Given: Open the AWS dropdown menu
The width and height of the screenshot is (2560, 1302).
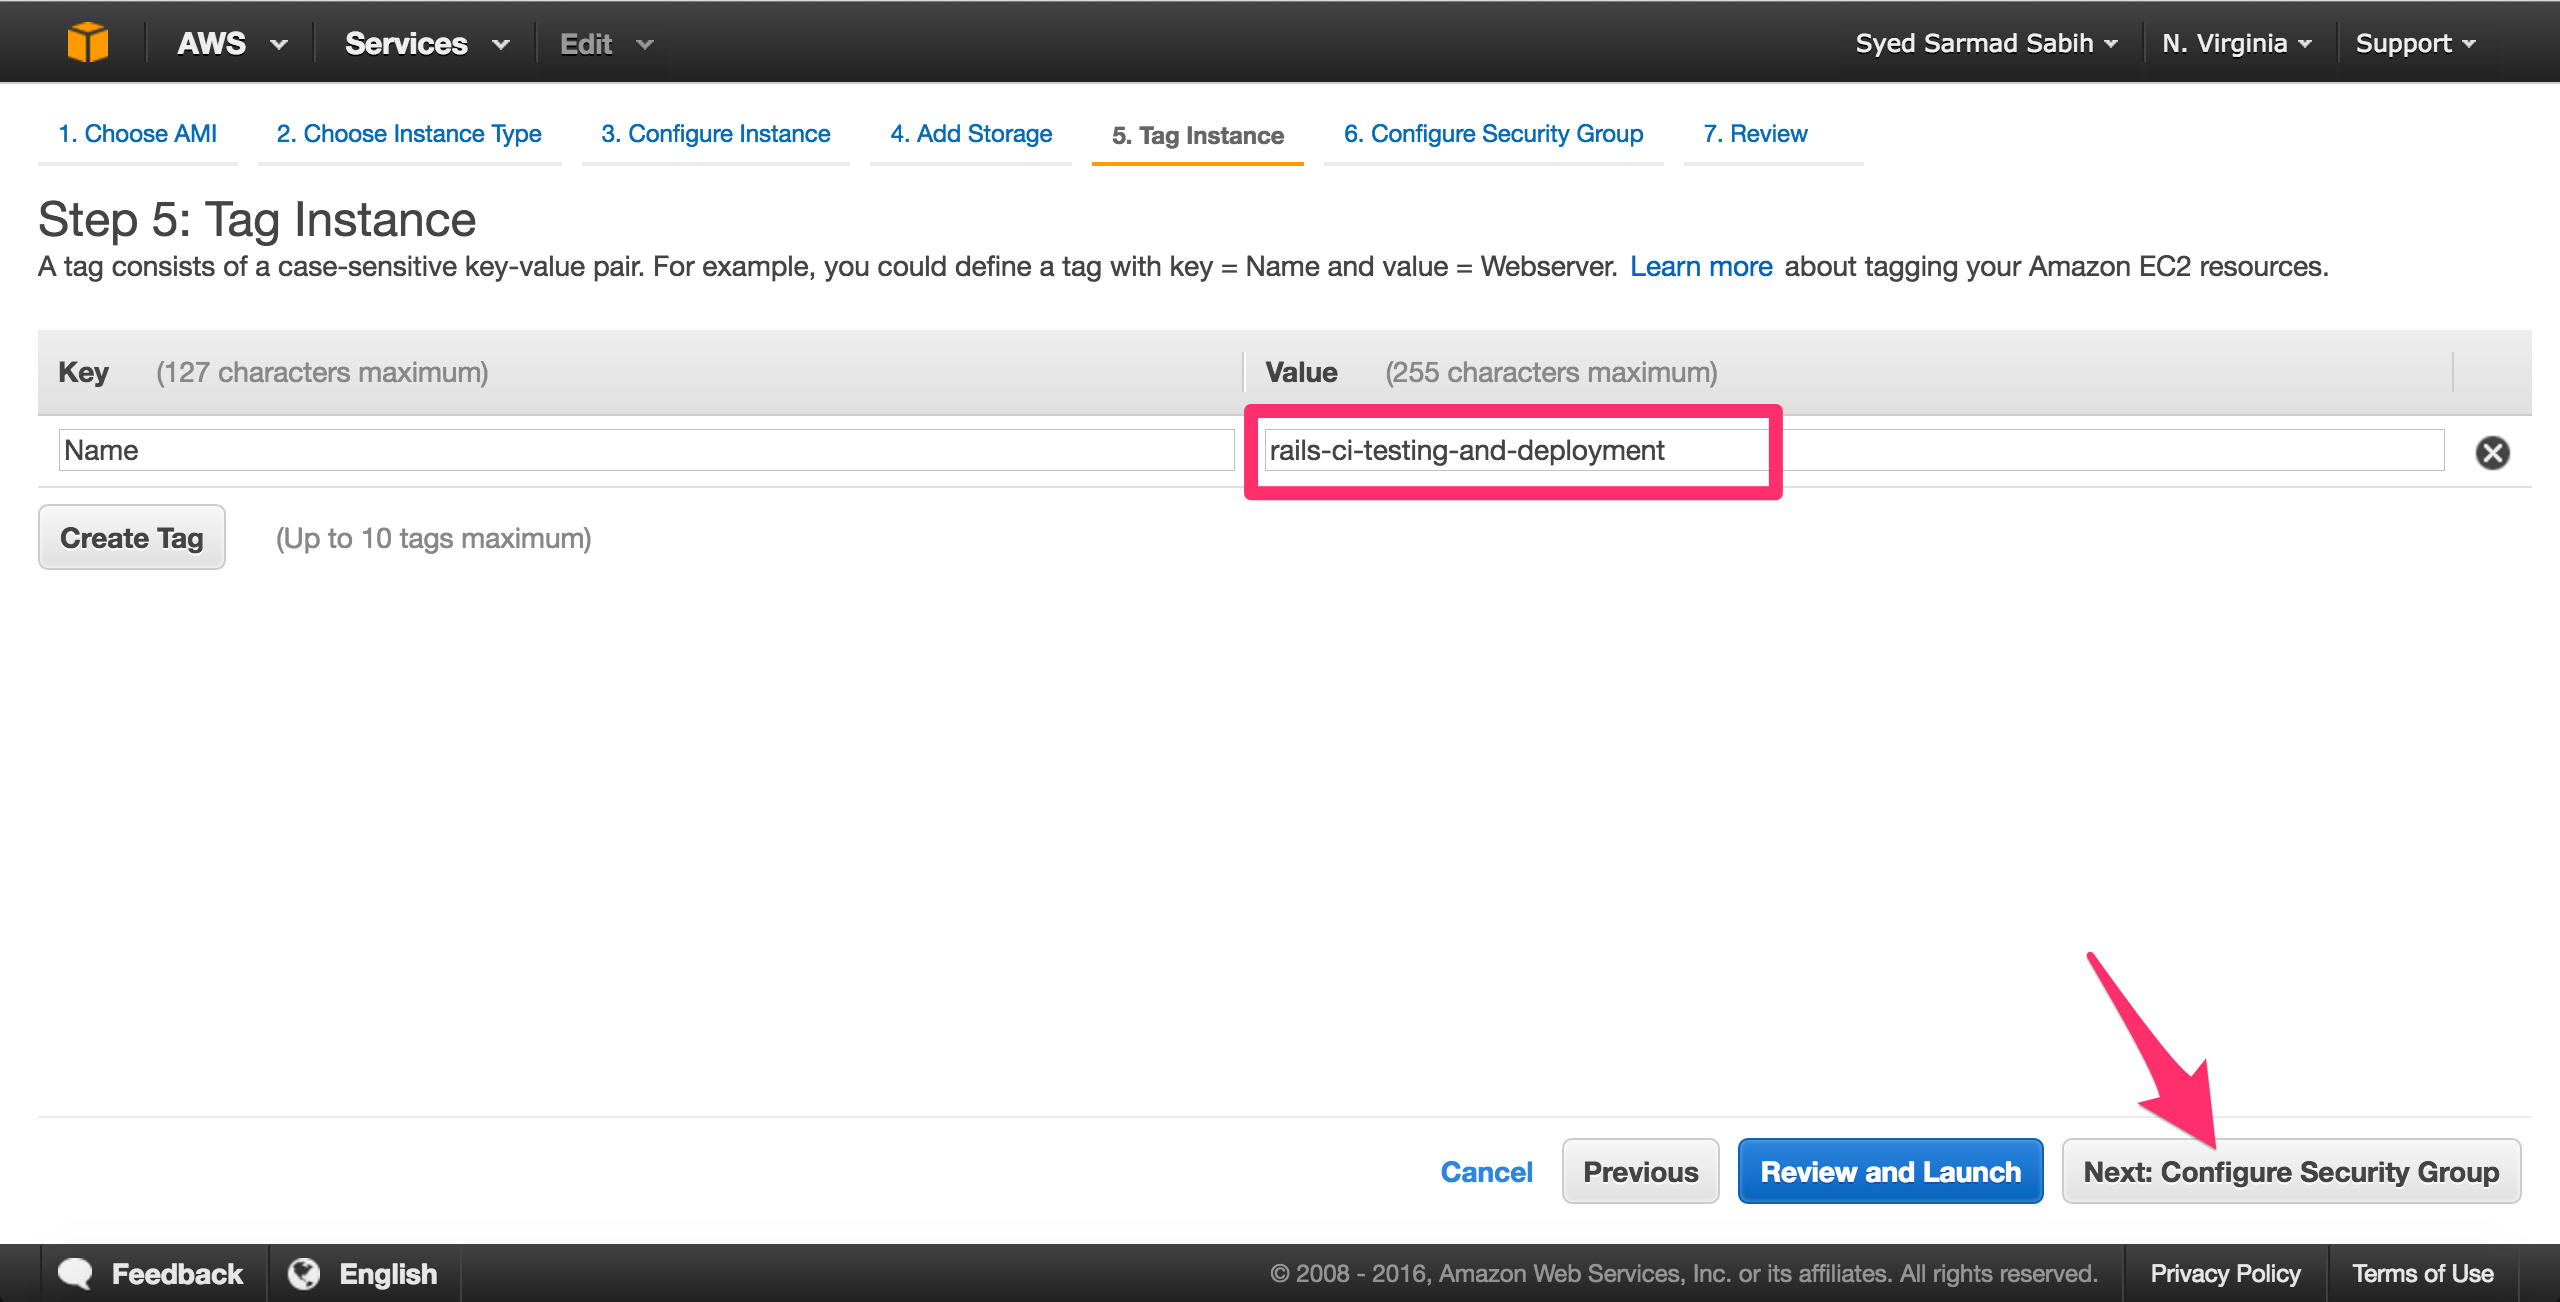Looking at the screenshot, I should point(232,44).
